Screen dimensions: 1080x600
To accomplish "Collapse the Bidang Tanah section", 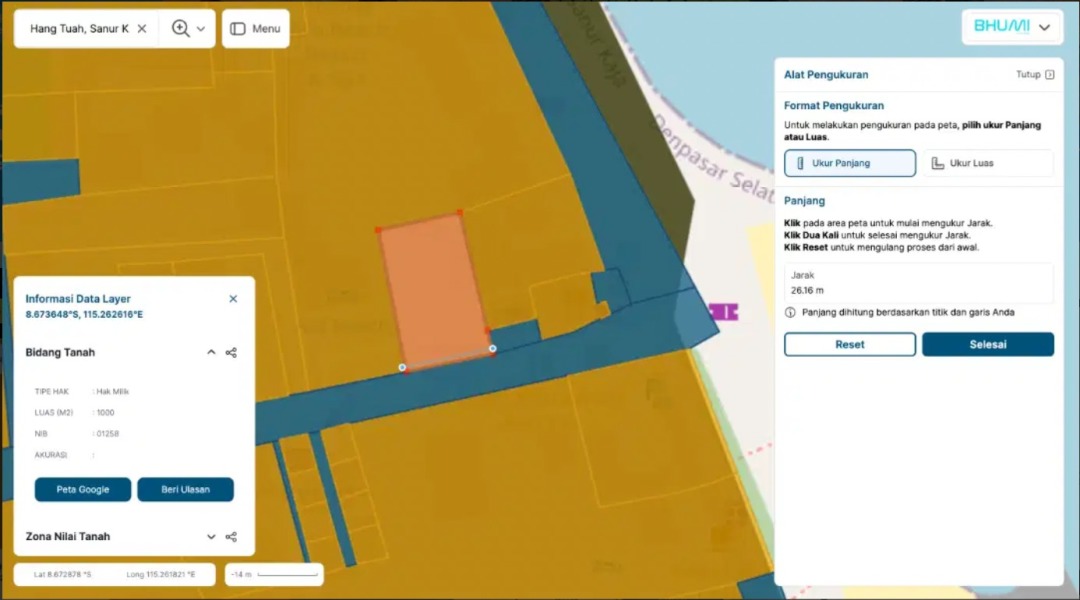I will tap(211, 353).
